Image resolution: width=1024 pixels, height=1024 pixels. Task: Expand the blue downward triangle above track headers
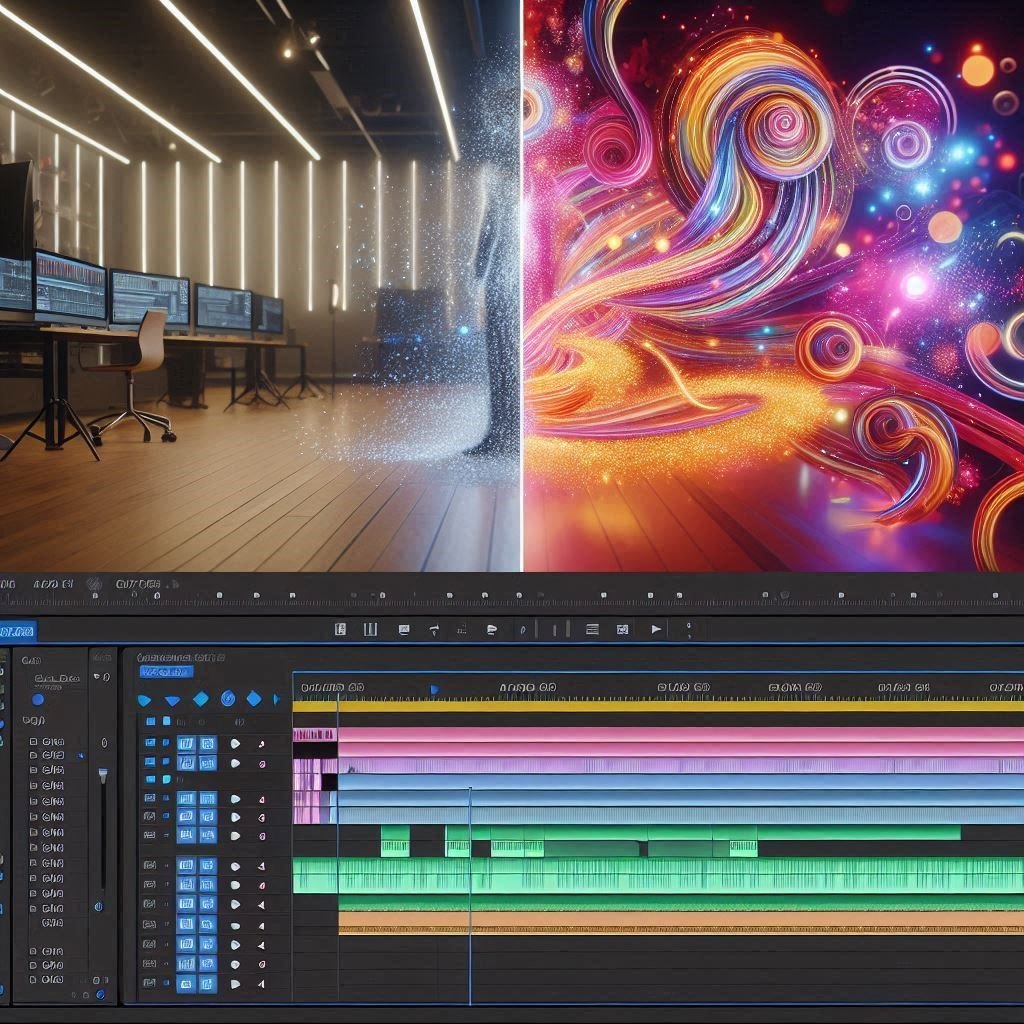click(172, 700)
